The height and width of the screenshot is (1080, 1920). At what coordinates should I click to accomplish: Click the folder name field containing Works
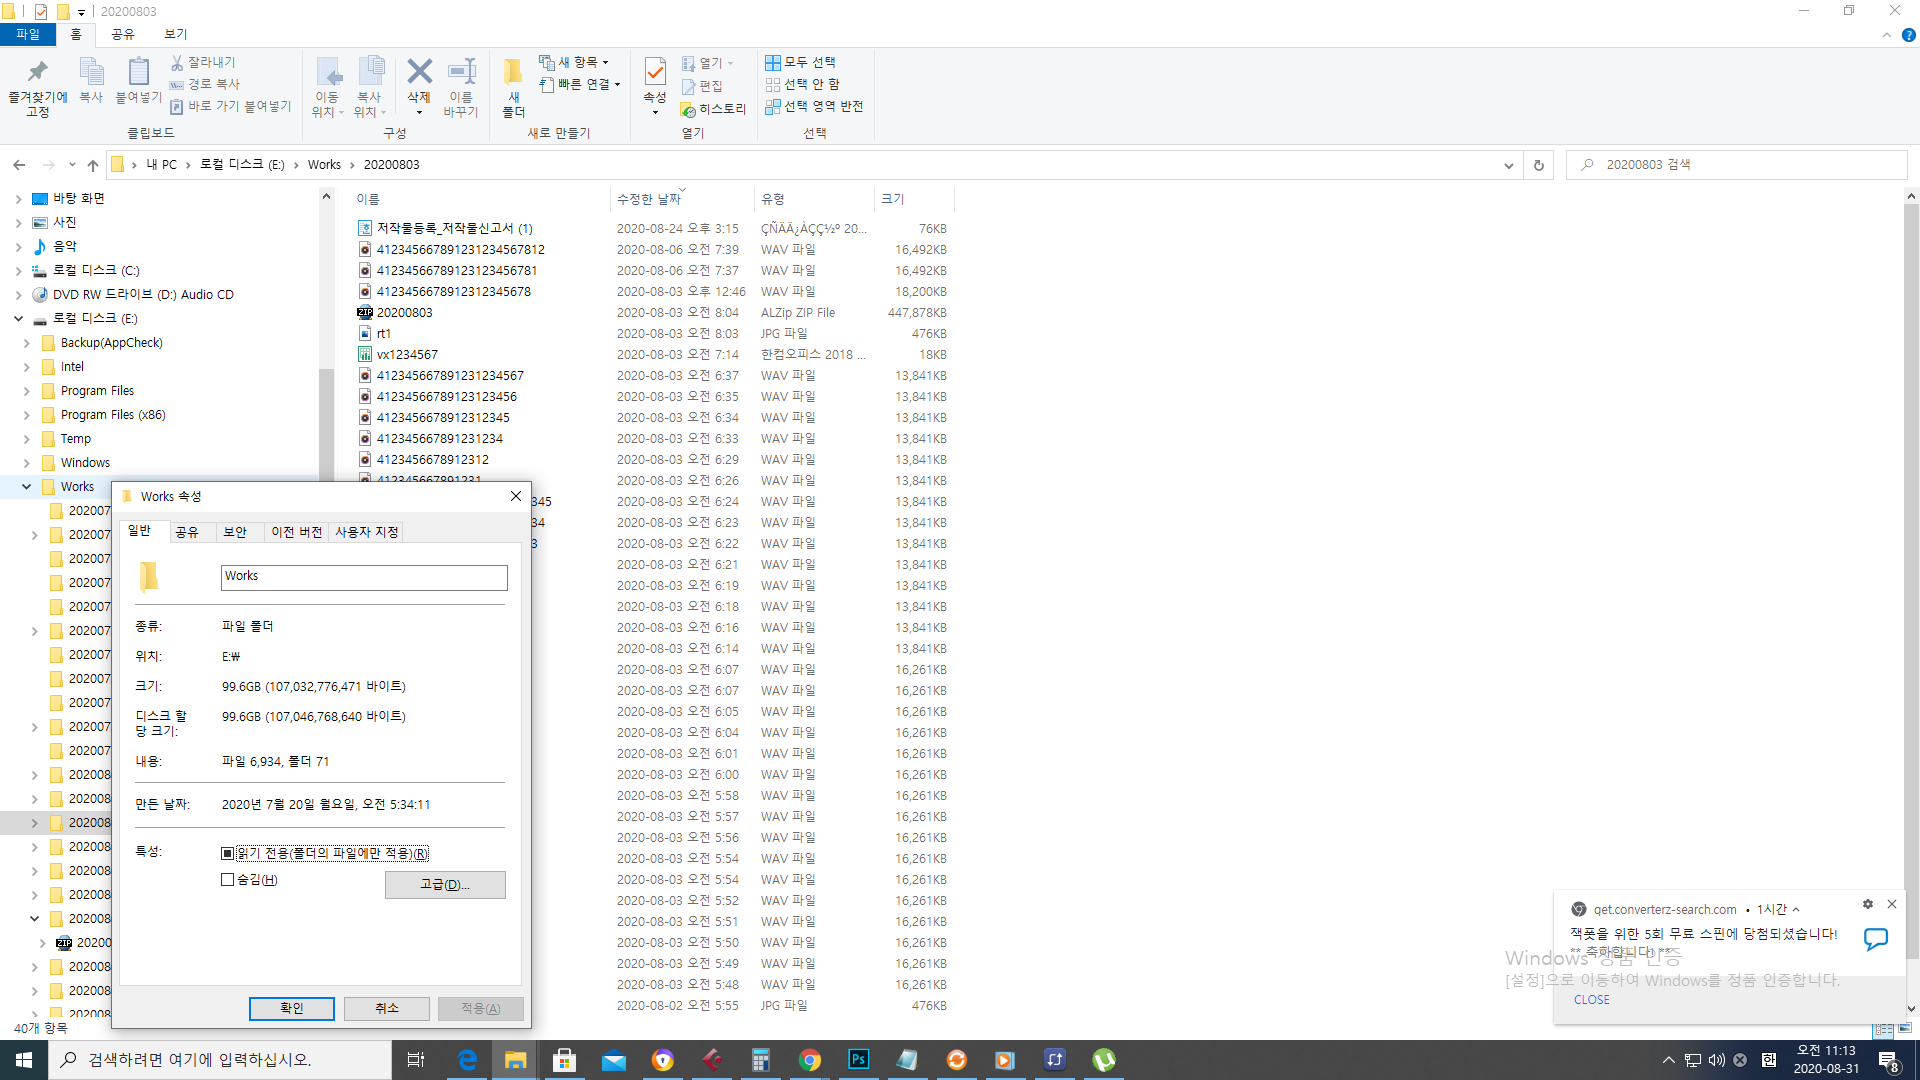364,577
